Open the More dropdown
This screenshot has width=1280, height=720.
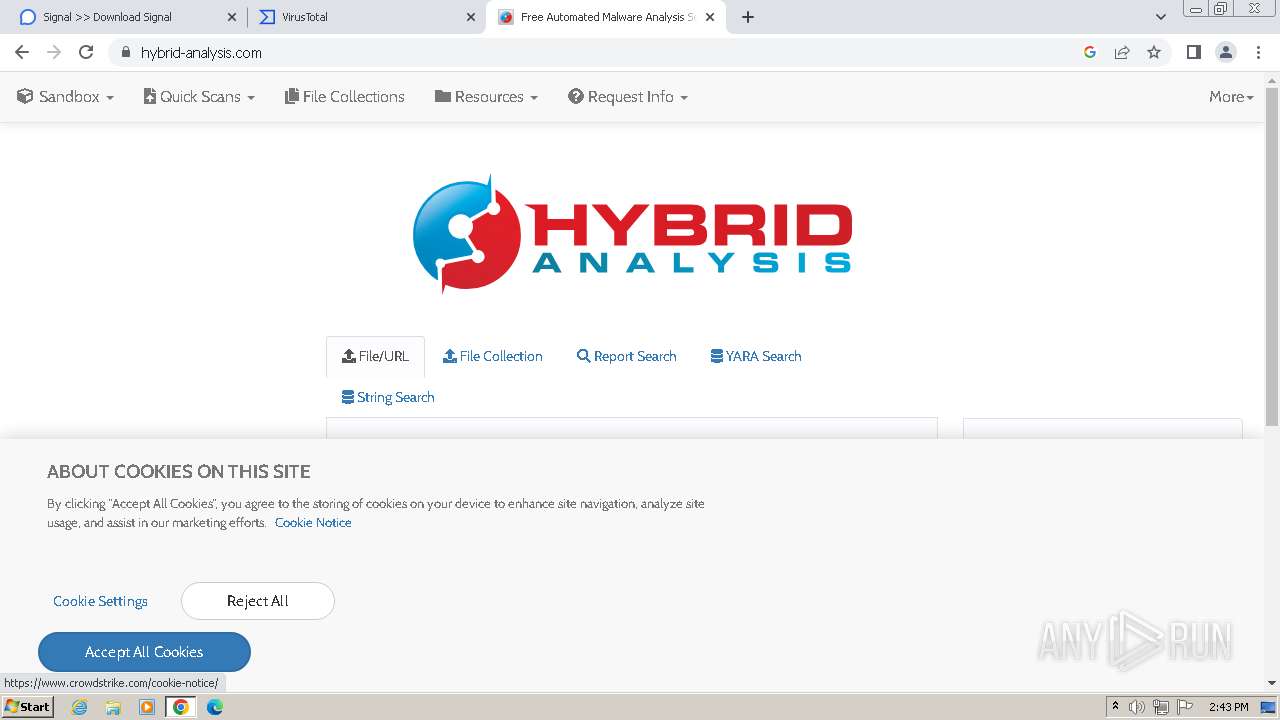point(1231,97)
